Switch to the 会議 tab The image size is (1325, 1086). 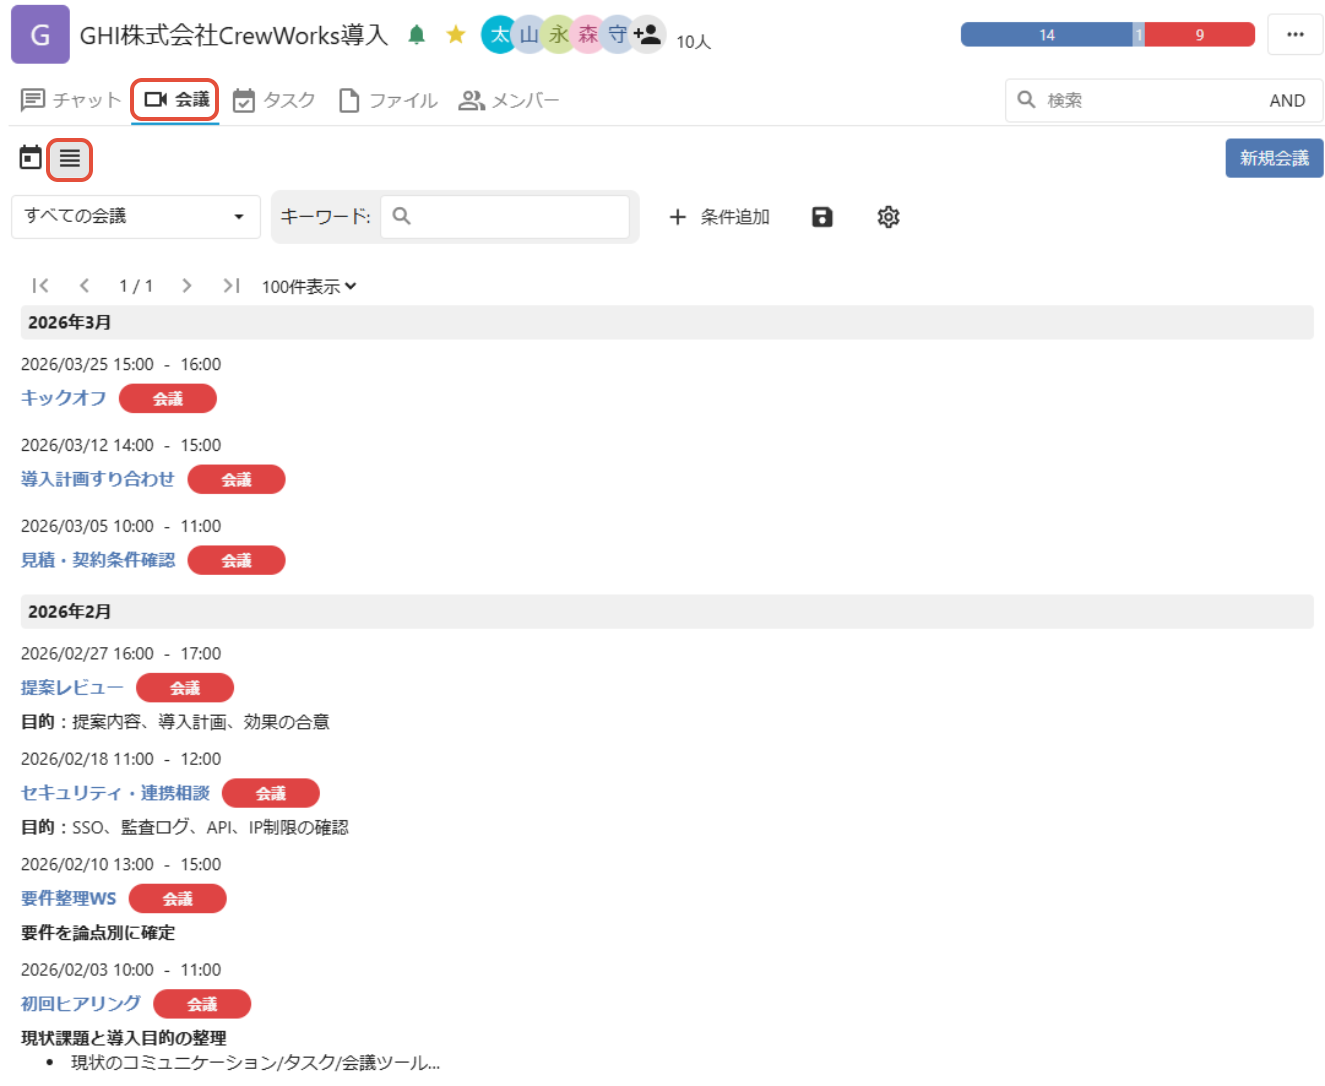176,100
